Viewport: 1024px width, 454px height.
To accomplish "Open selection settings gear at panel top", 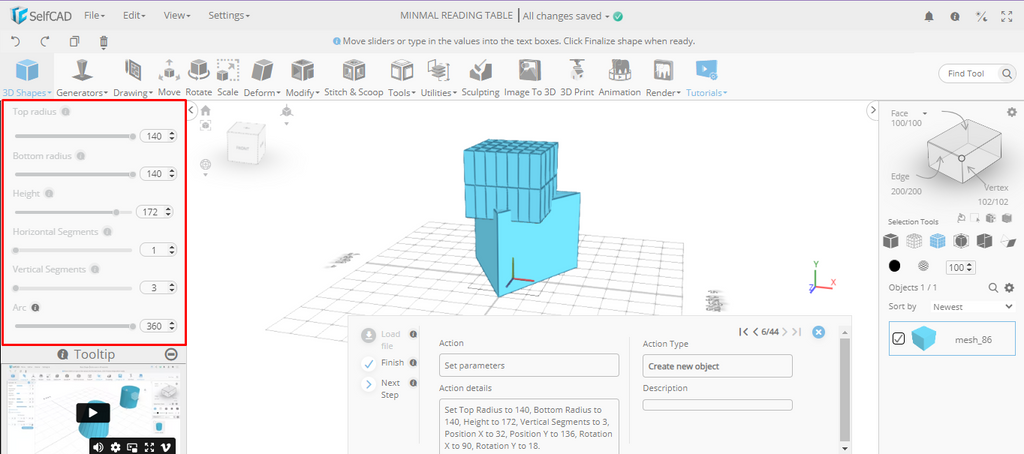I will [x=1012, y=112].
